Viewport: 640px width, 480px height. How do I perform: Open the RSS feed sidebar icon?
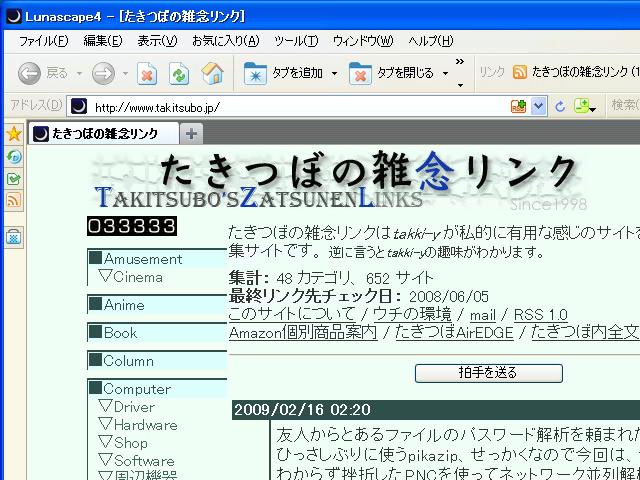[x=14, y=201]
